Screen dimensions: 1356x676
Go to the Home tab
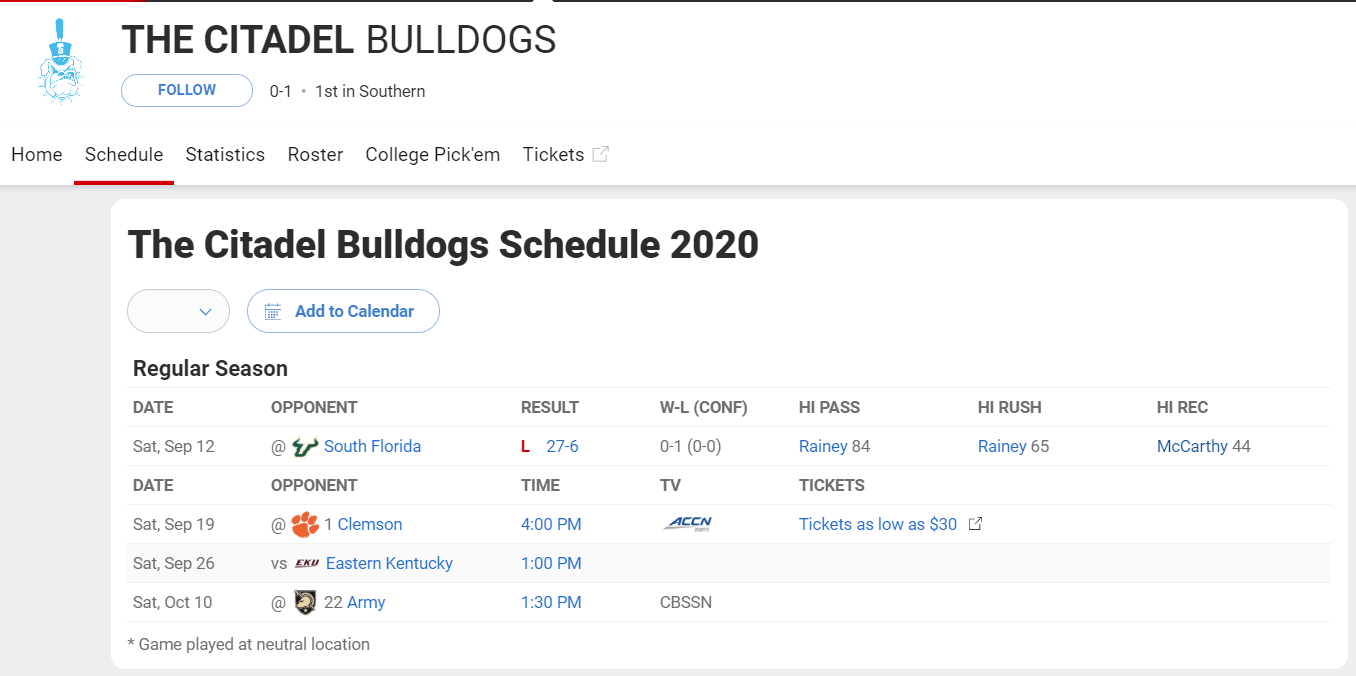(x=37, y=154)
